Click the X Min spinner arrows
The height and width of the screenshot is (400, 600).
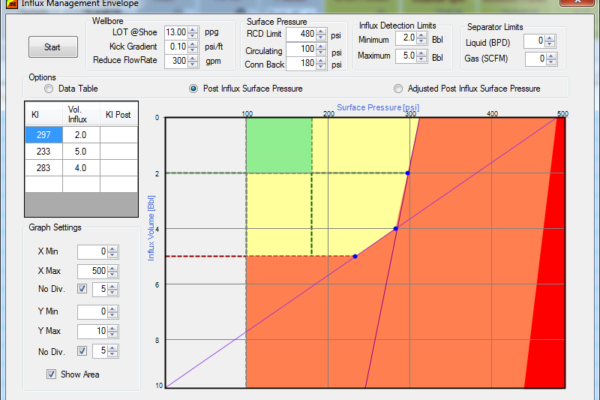[x=113, y=251]
